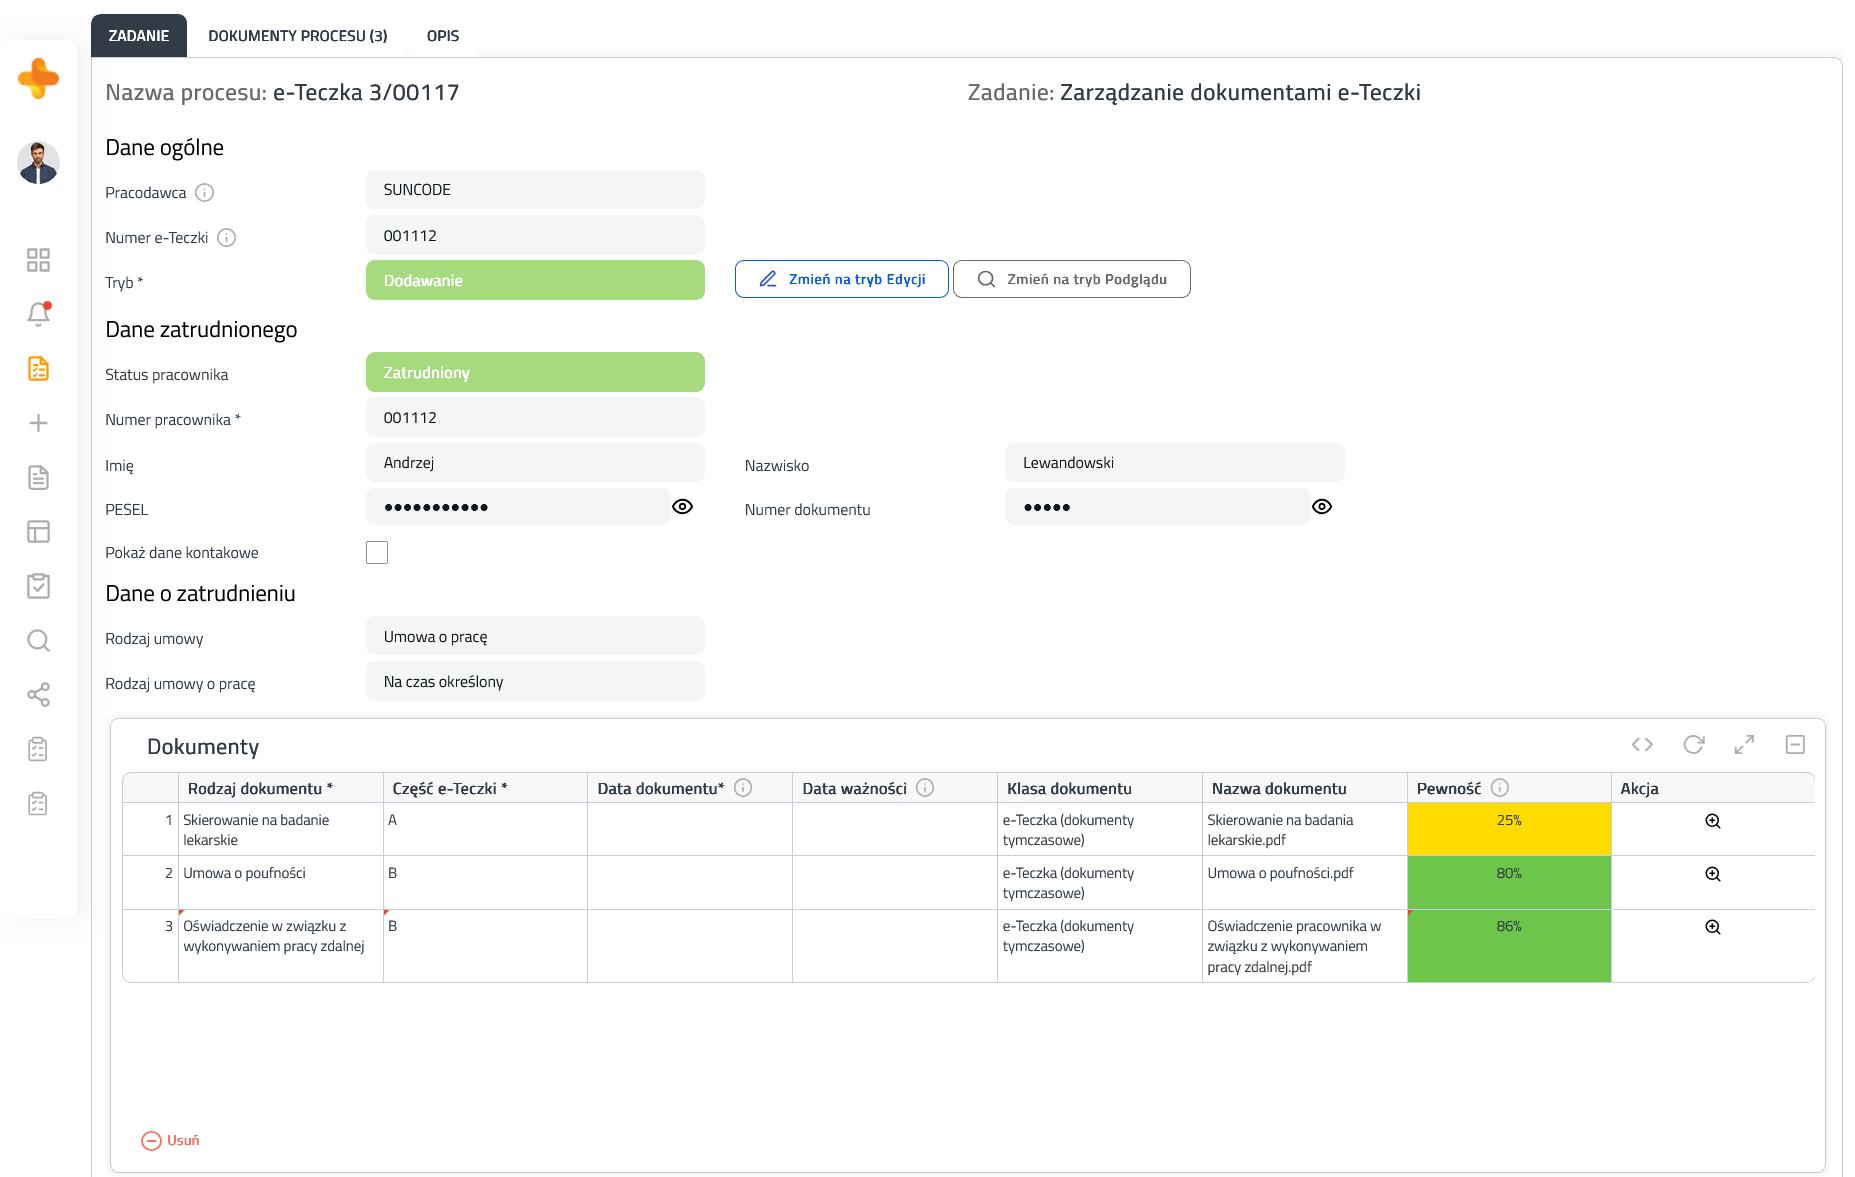
Task: Click the info icon next to Pracodawca
Action: pos(204,193)
